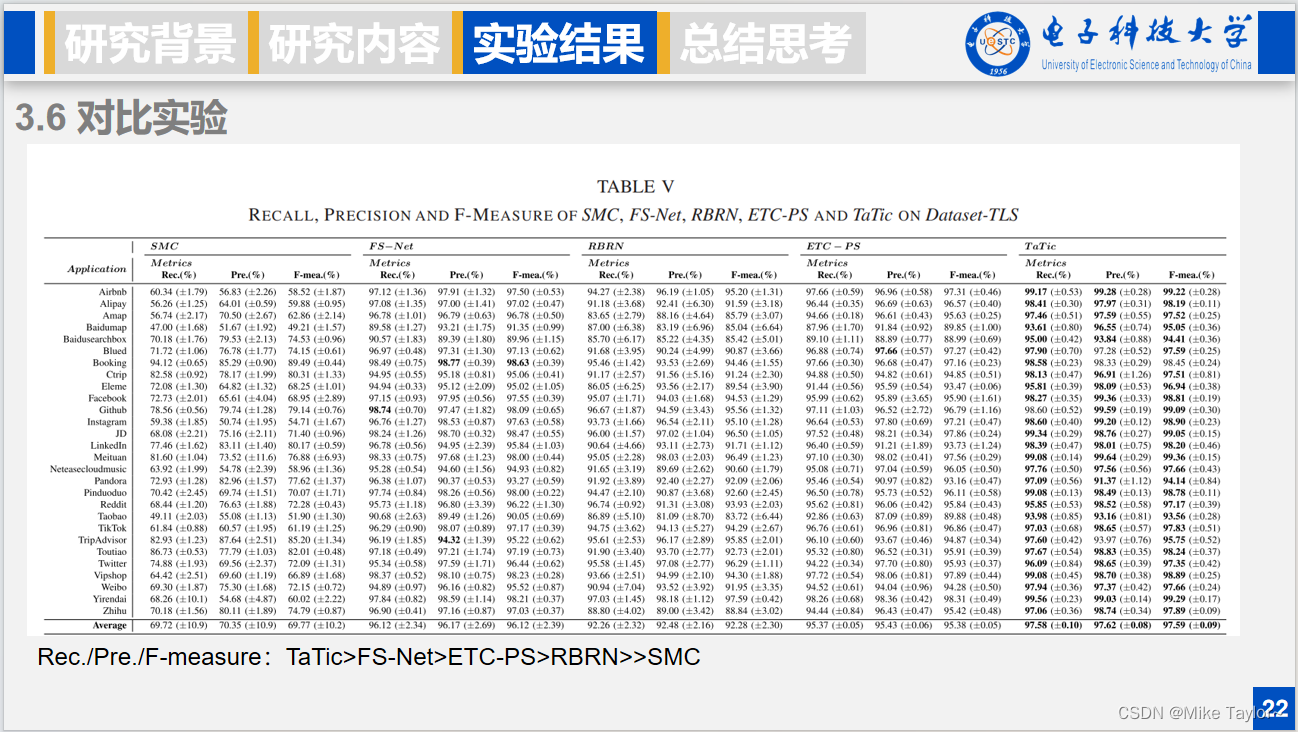
Task: Click TaTic Airbnb recall 99.17 (±0.53)
Action: [x=1053, y=292]
